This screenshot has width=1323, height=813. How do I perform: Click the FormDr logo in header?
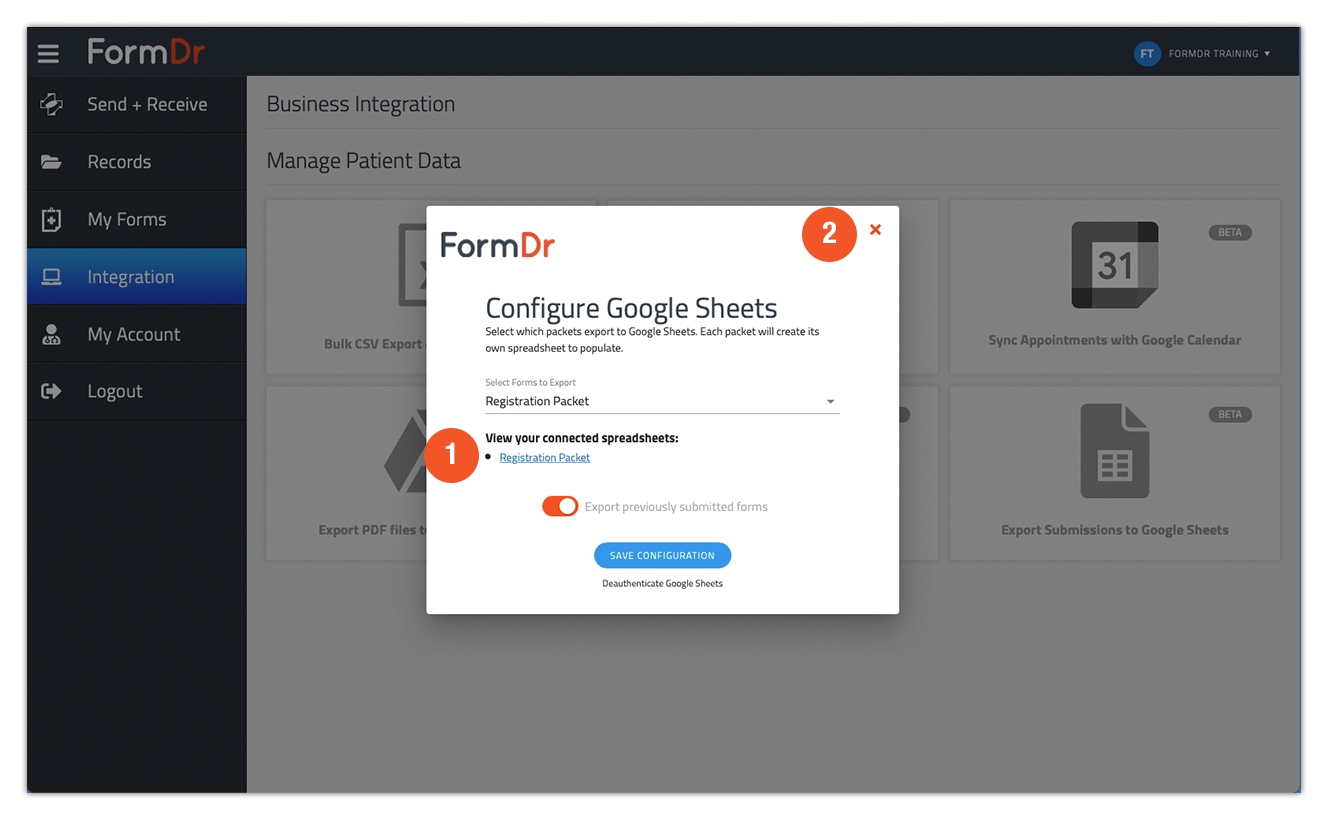click(x=146, y=51)
